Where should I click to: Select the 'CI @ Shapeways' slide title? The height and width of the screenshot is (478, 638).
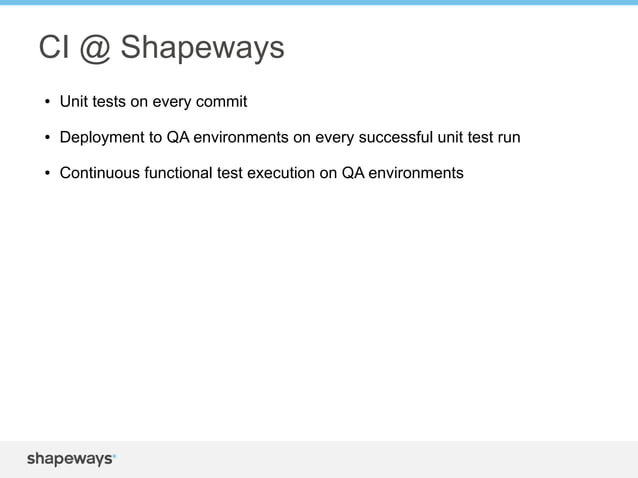click(162, 48)
